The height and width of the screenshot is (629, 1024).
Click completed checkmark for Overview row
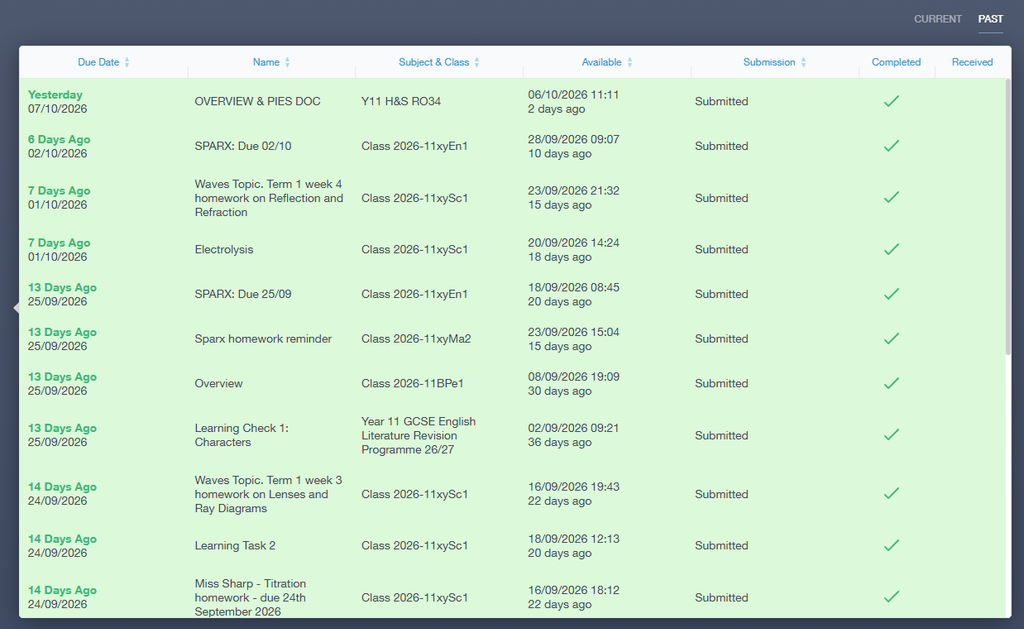[891, 383]
